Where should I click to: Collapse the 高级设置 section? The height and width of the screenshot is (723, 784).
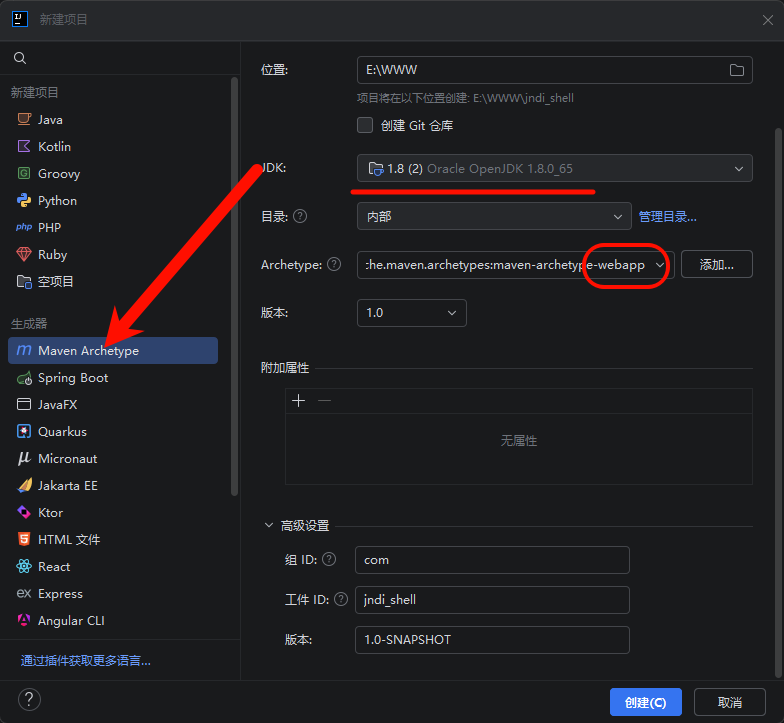269,525
